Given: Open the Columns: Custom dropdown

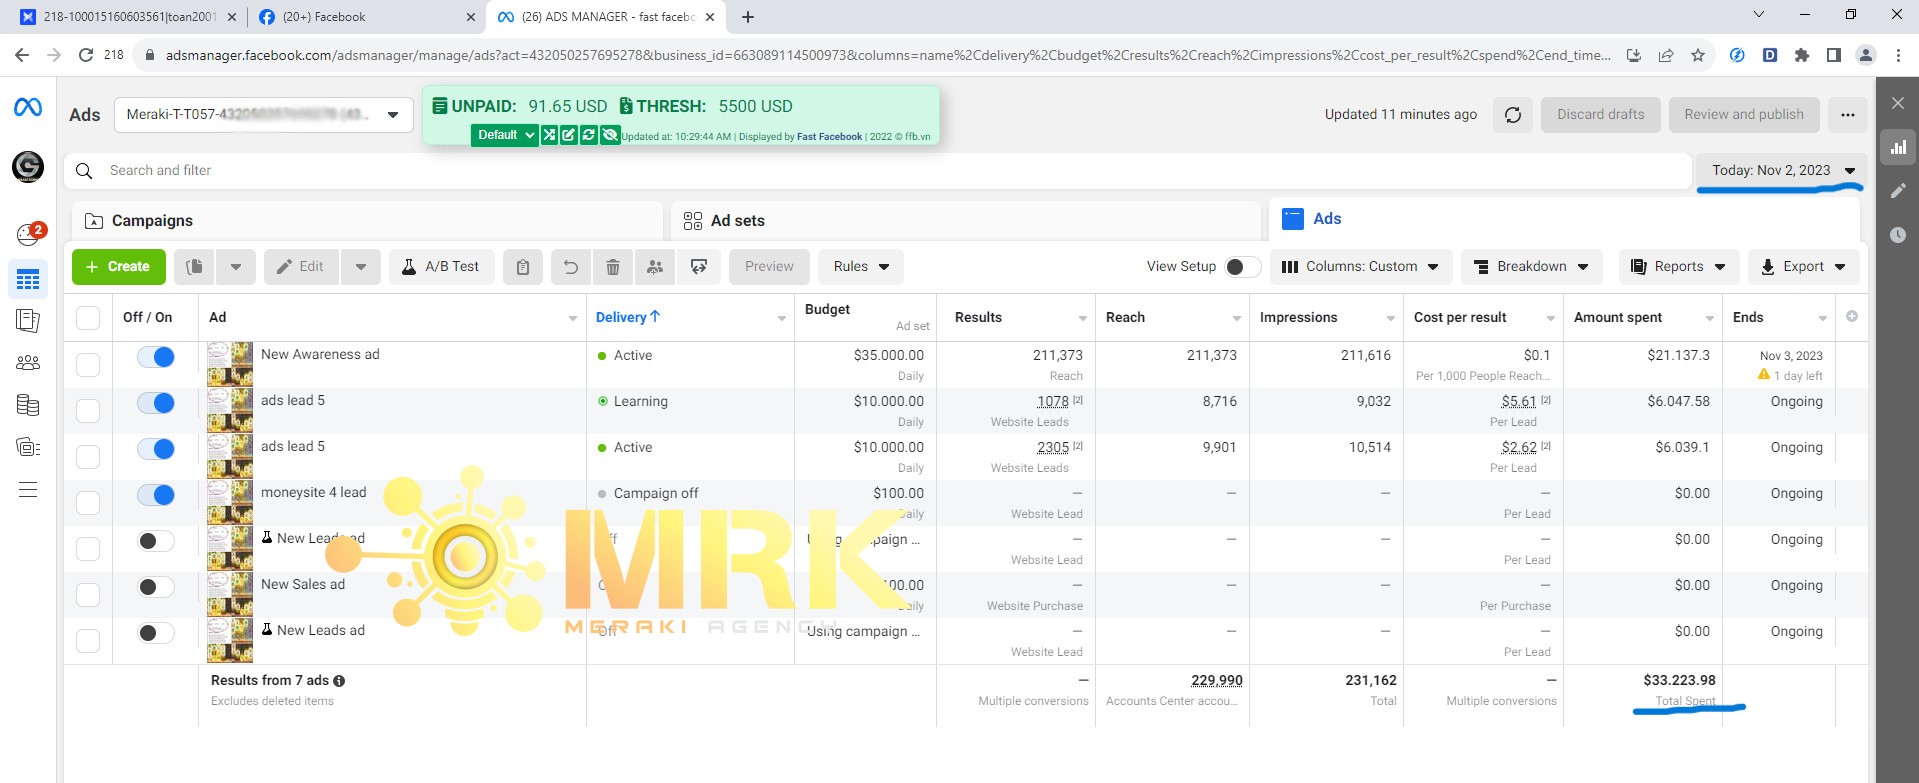Looking at the screenshot, I should [x=1361, y=267].
